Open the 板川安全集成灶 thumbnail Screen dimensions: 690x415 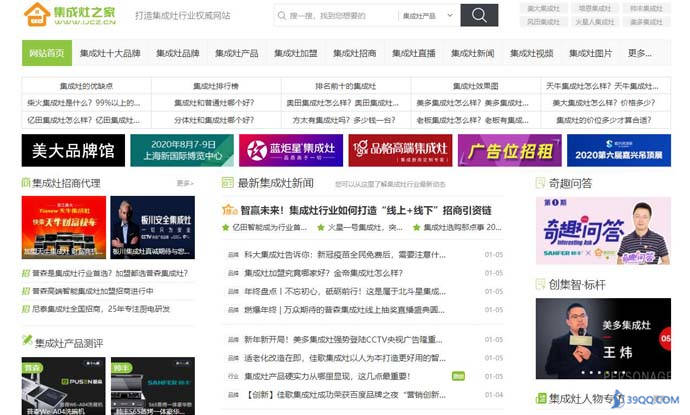click(x=153, y=228)
